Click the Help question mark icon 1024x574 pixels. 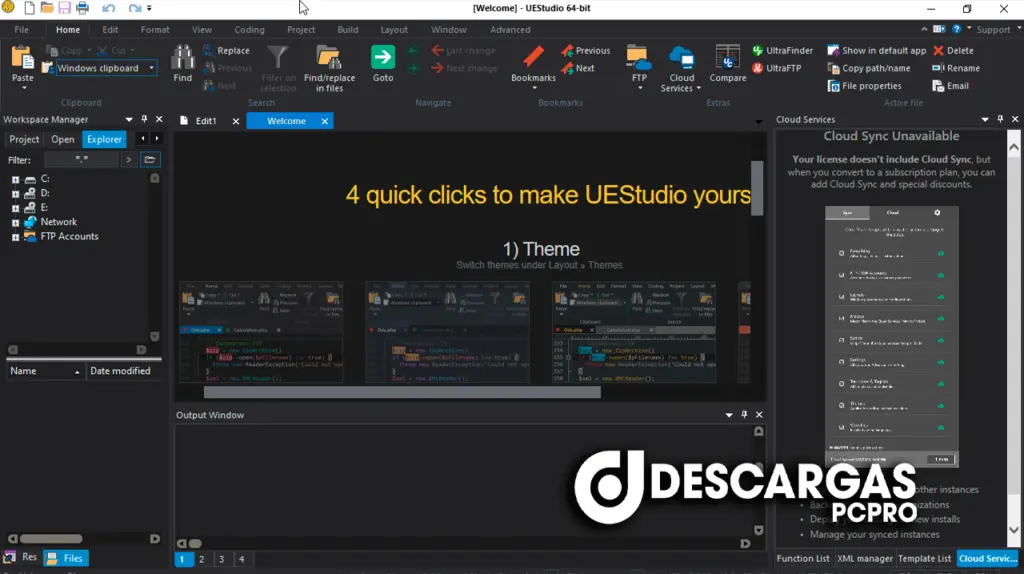click(956, 29)
